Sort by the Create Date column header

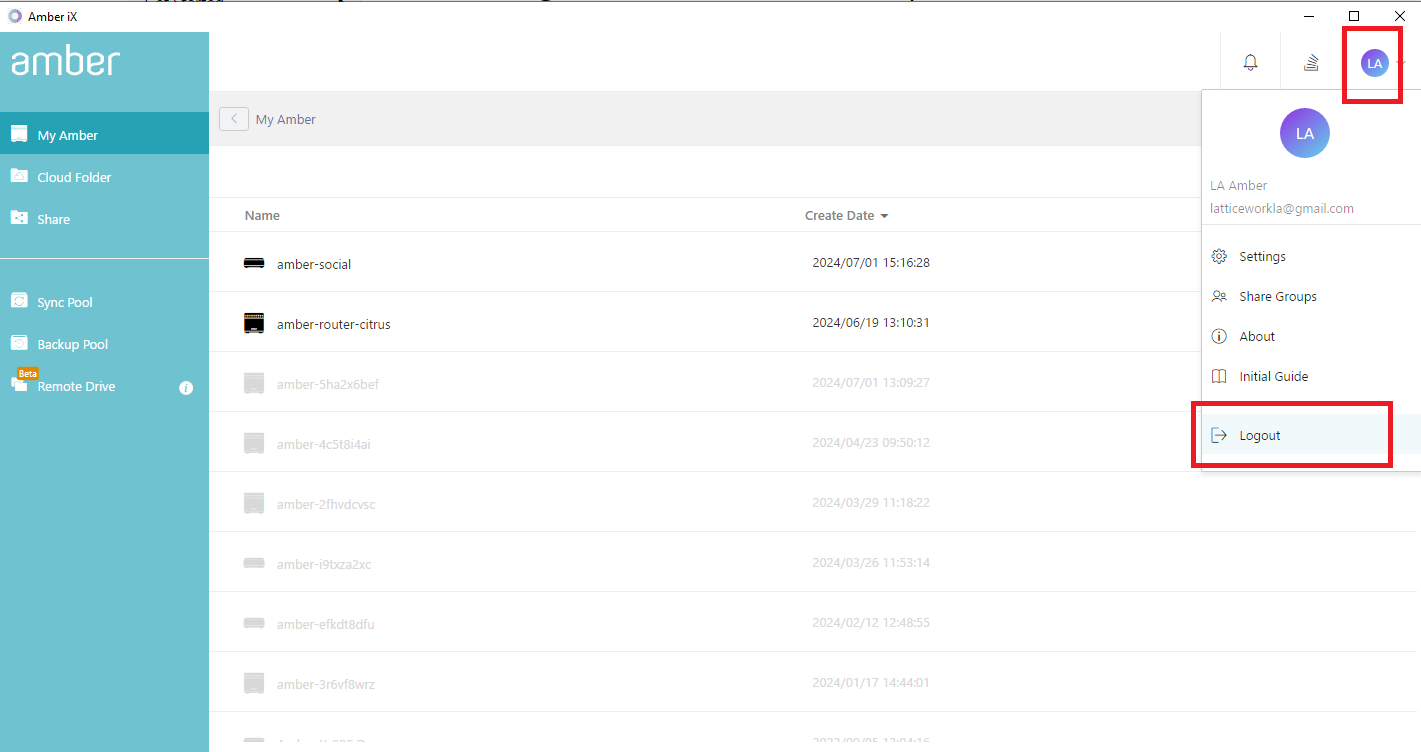839,215
